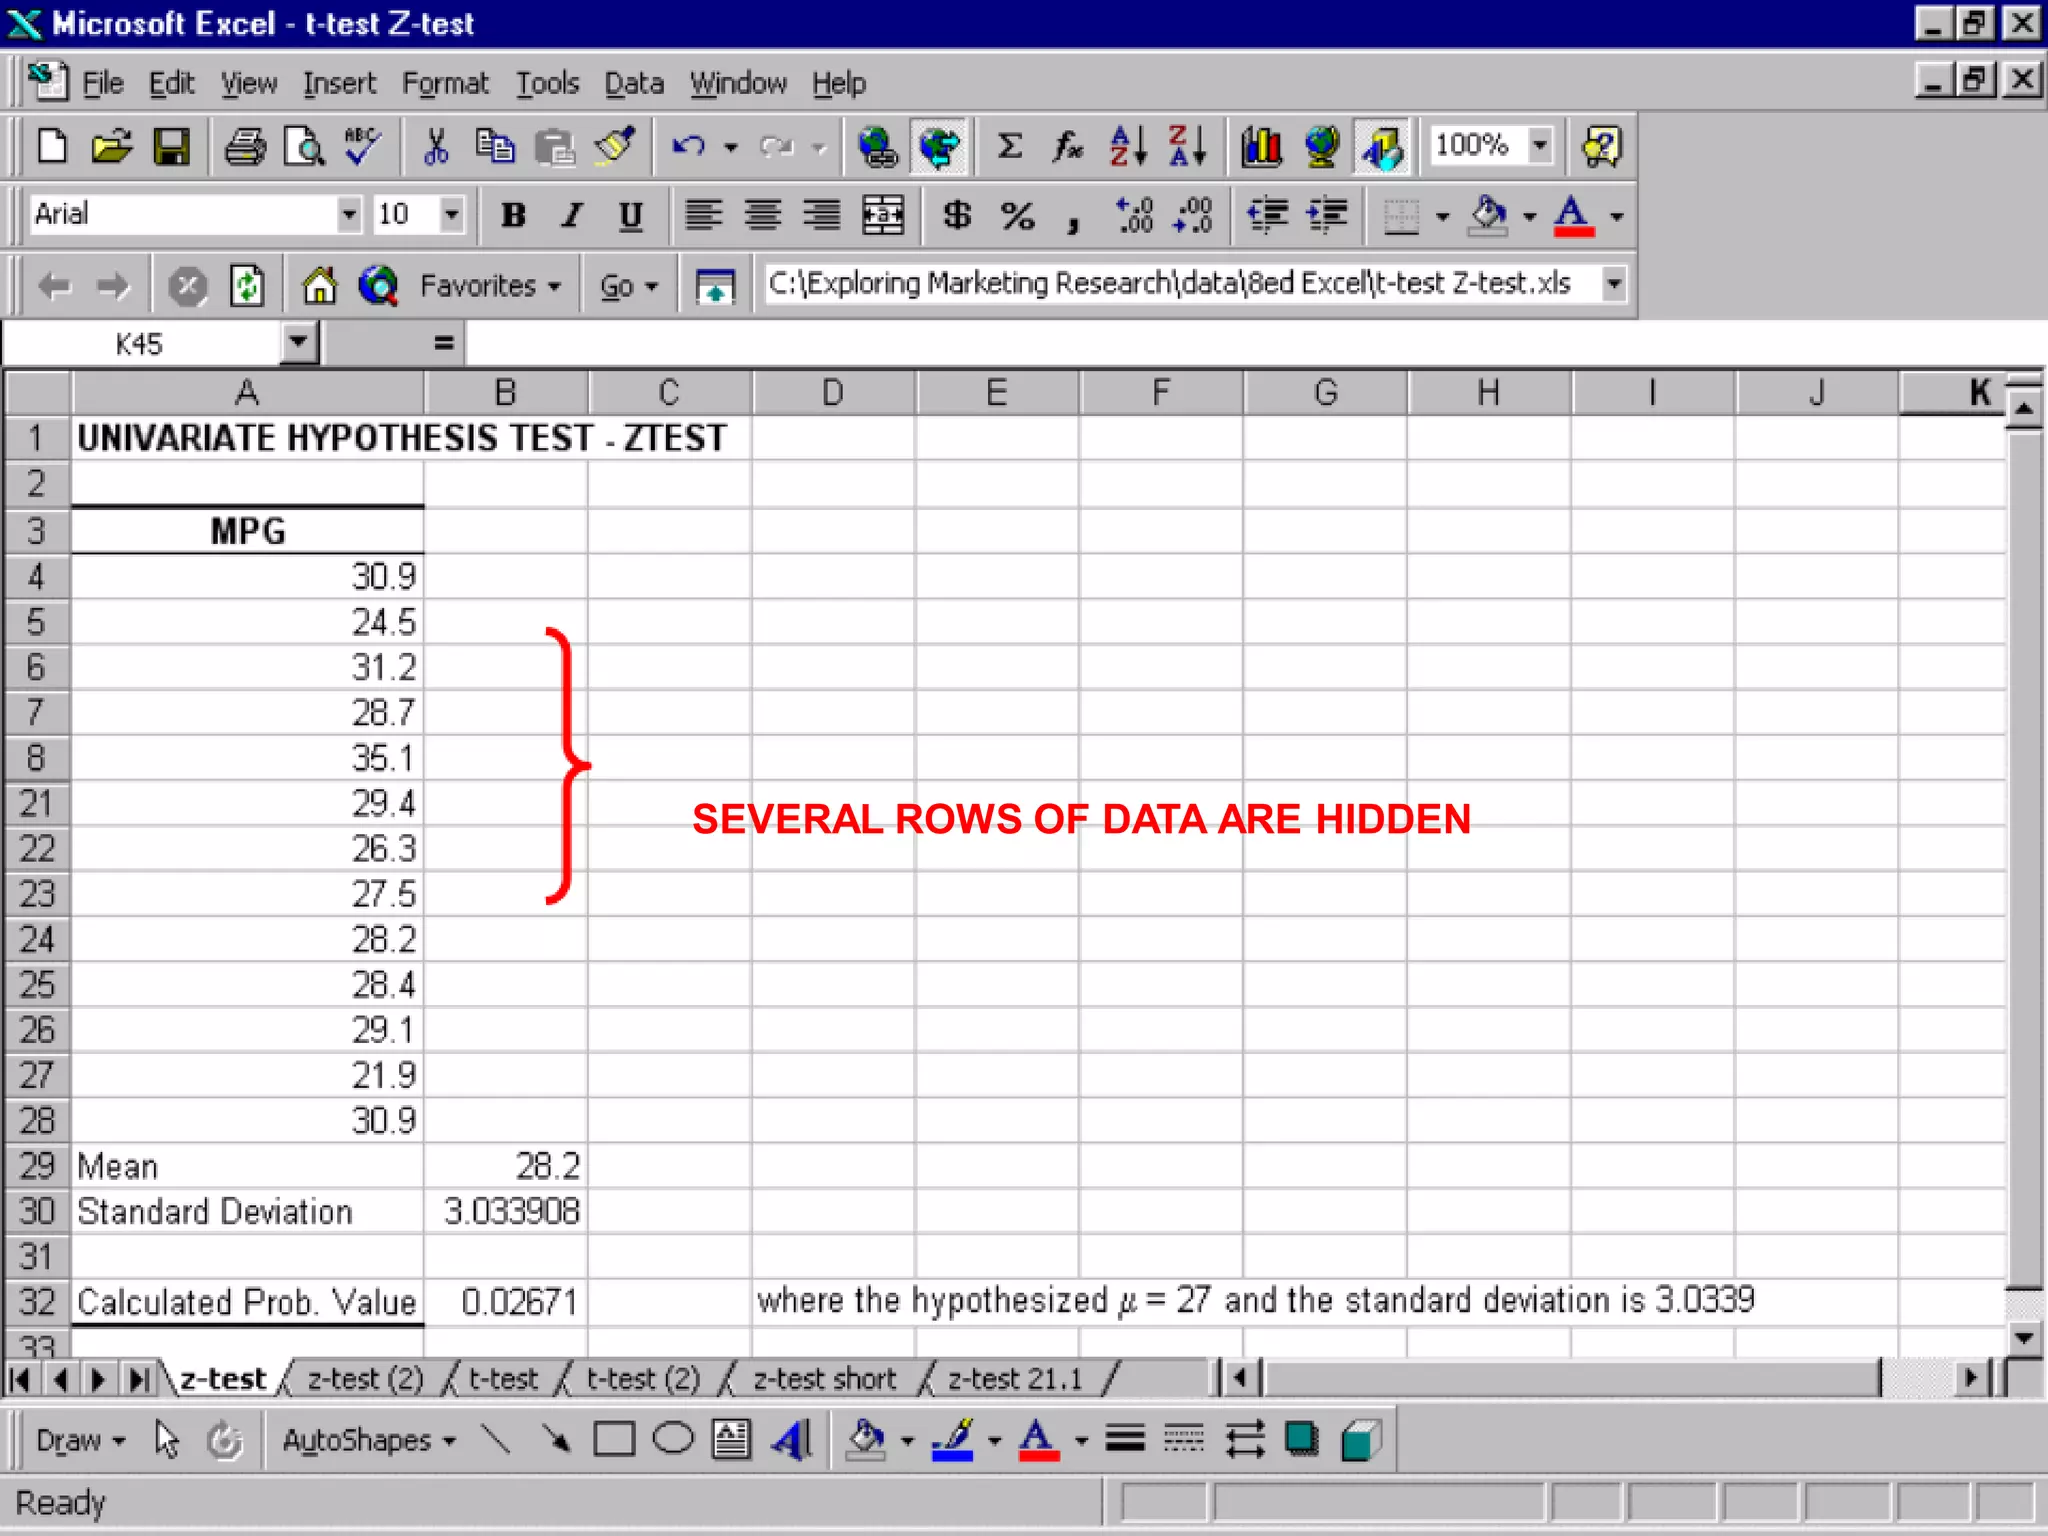The image size is (2048, 1536).
Task: Click the horizontal scrollbar right arrow
Action: [1970, 1379]
